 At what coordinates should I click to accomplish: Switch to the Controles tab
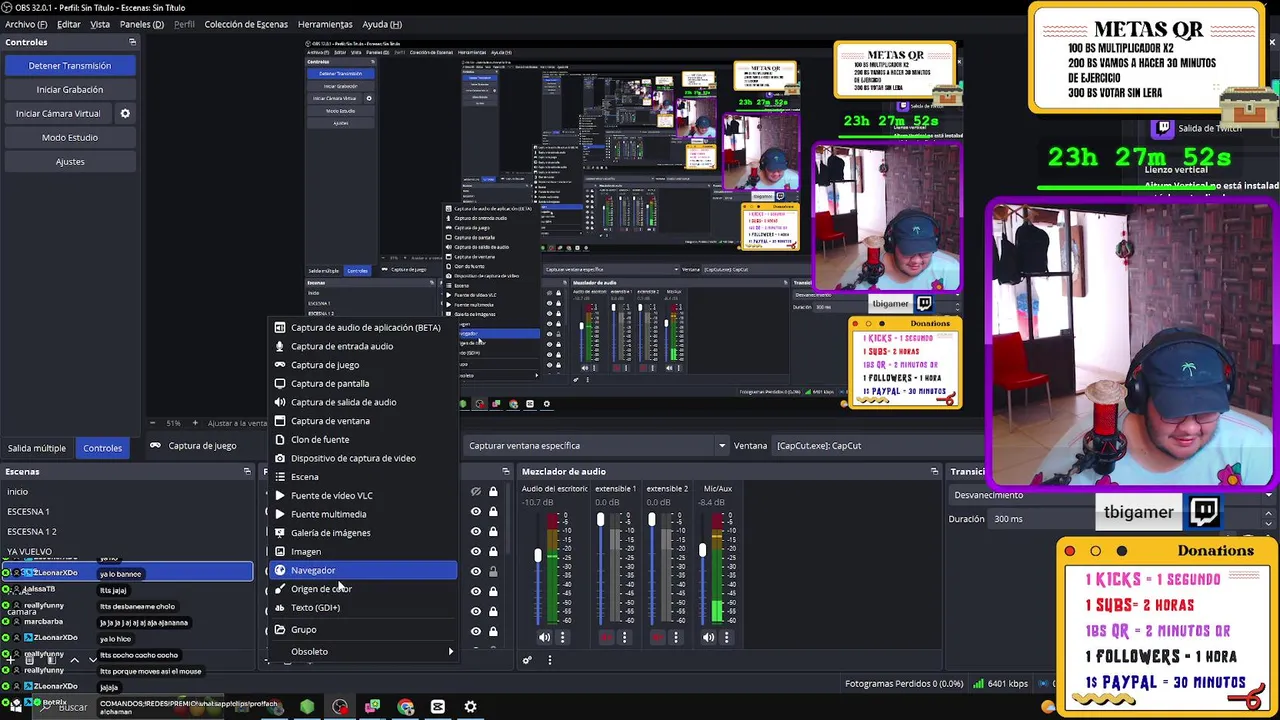click(x=102, y=448)
